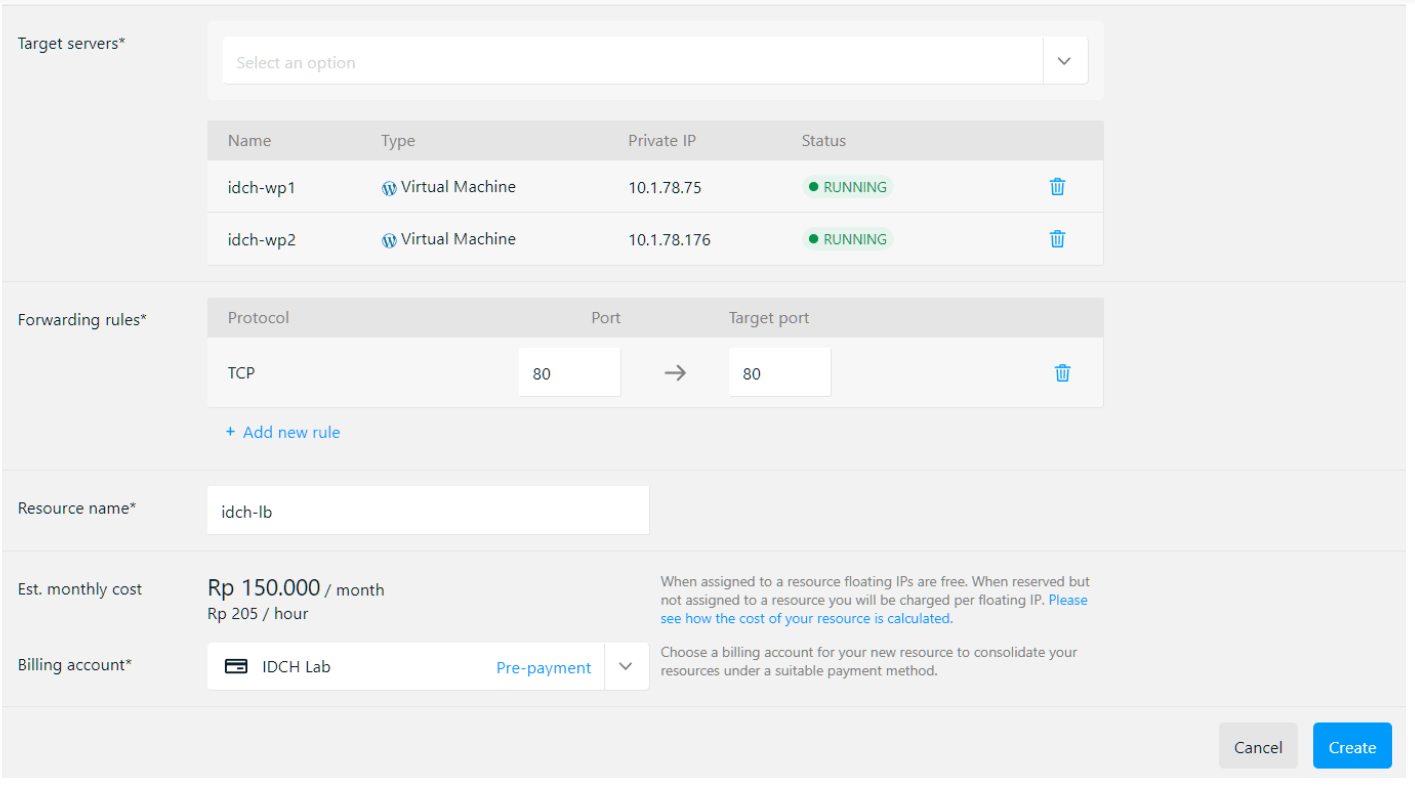Screen dimensions: 1415x788
Task: Open the resource cost calculation link
Action: click(805, 619)
